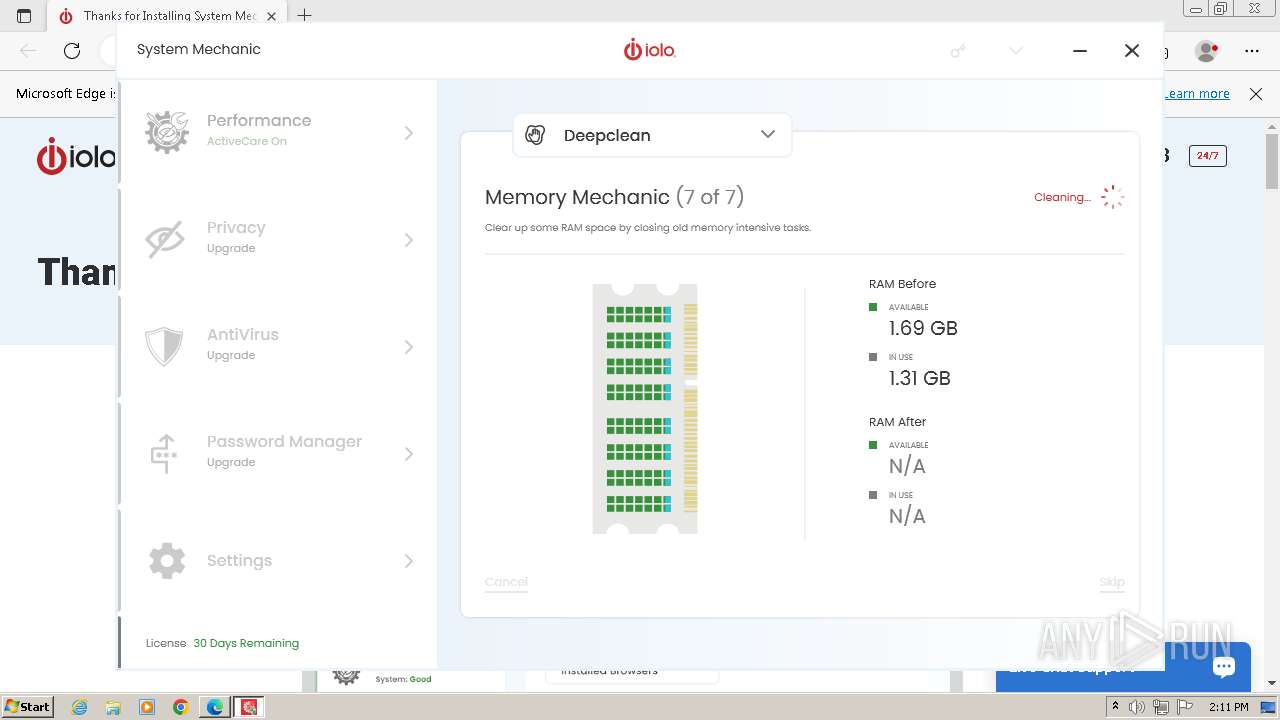Expand the Performance section chevron

click(x=408, y=133)
